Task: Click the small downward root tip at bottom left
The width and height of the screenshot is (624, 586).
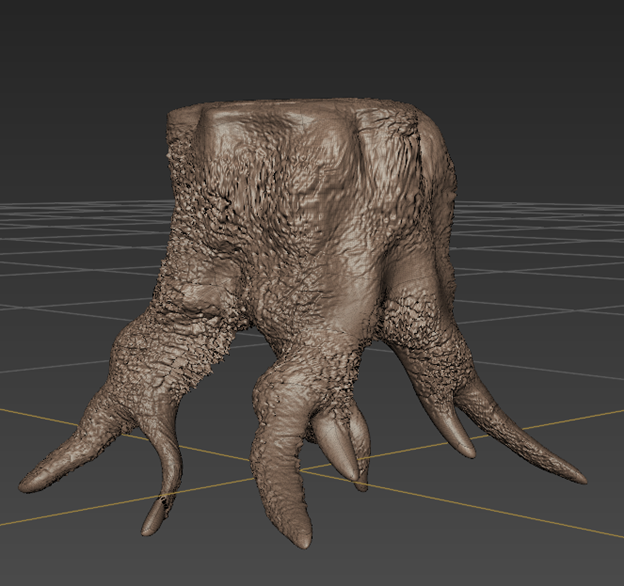Action: [x=152, y=523]
